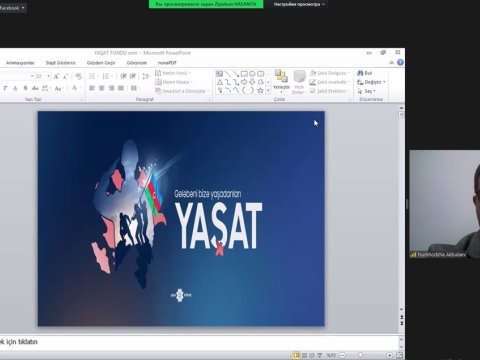Select the oval shape
Screen dimensions: 480x360
coord(252,74)
